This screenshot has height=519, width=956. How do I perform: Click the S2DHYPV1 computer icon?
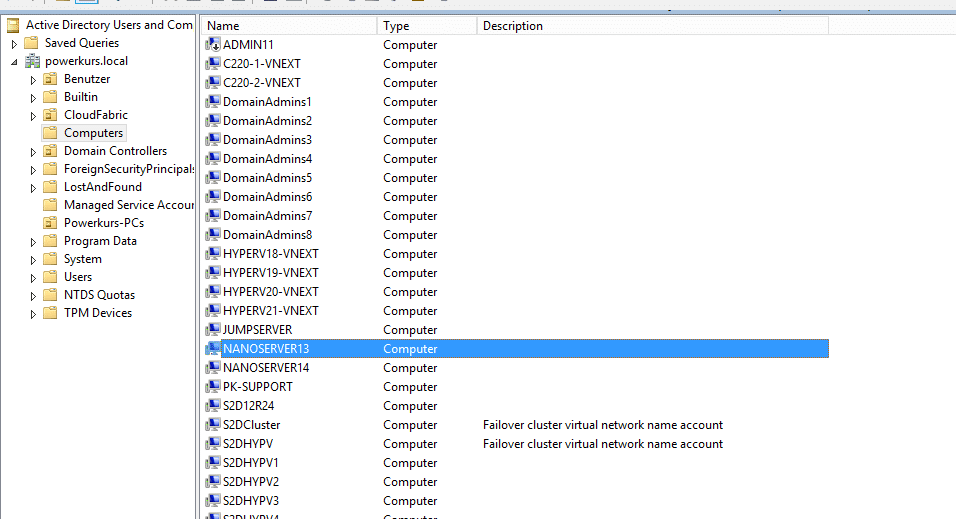click(212, 462)
